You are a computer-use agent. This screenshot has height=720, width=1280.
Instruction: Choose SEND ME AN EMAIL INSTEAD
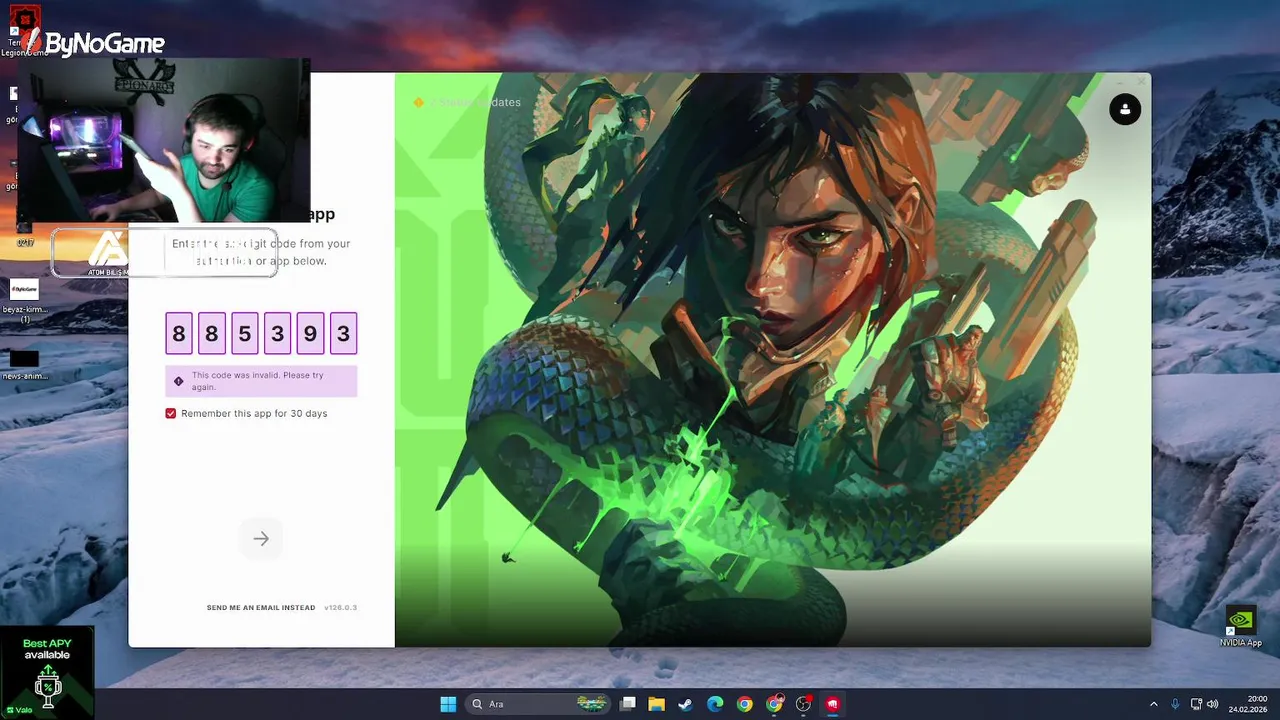pos(261,608)
